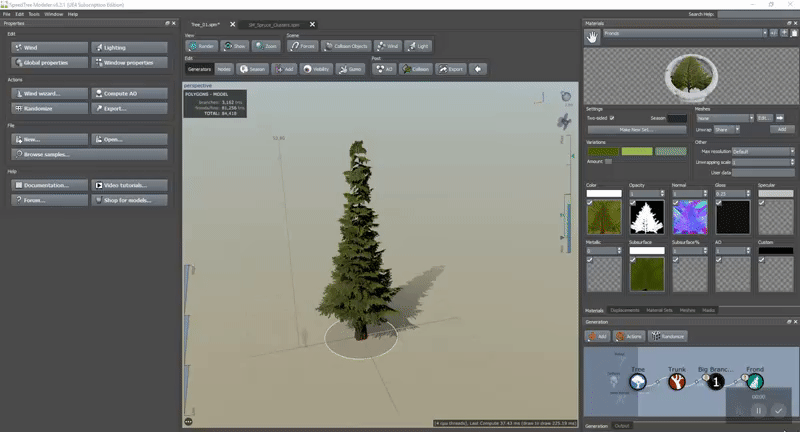Click the Export post button
Screen dimensions: 800x432
[451, 69]
